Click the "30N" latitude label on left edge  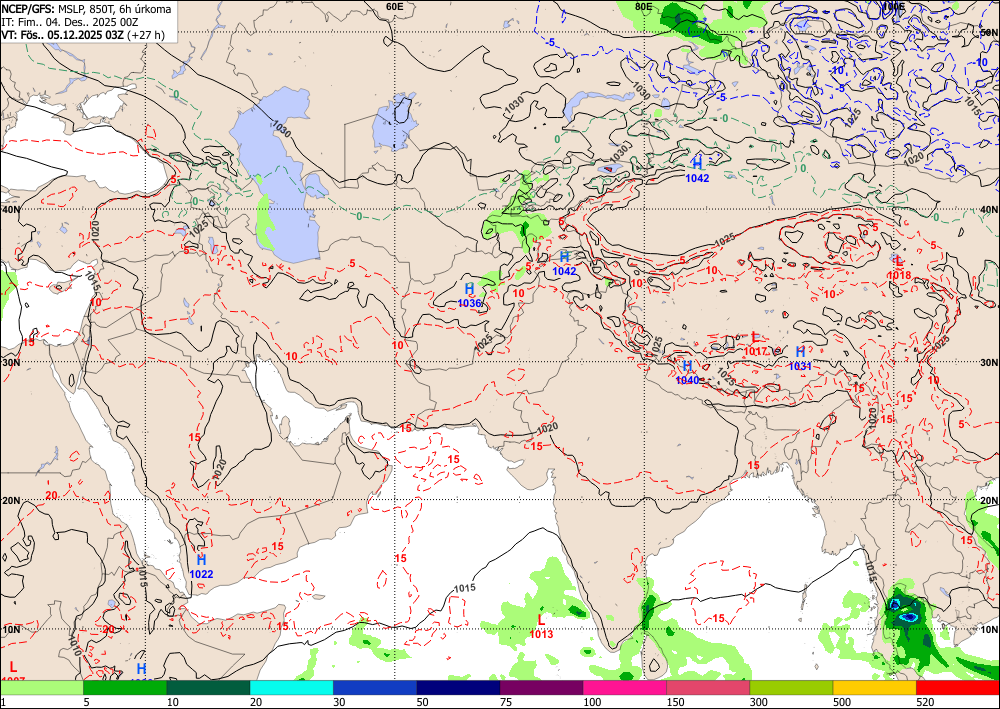coord(10,362)
